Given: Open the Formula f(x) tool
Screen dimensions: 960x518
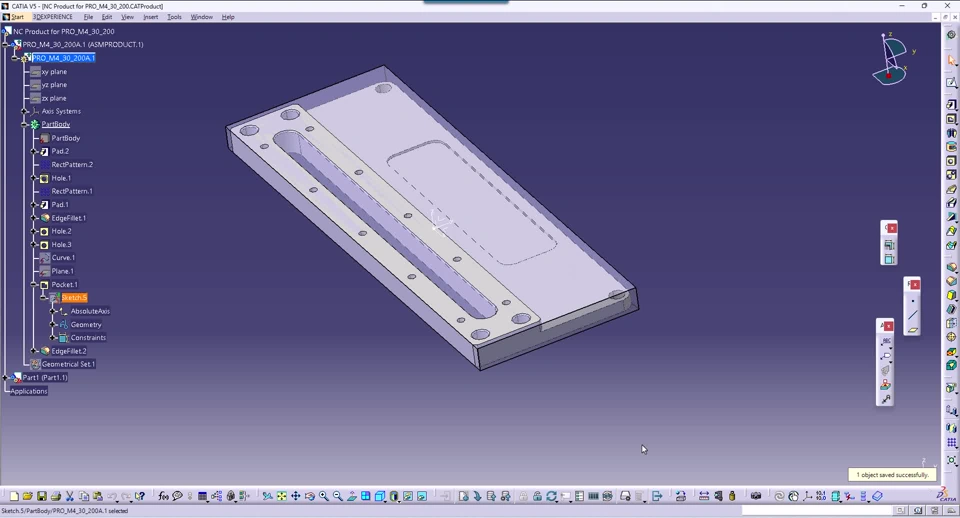Looking at the screenshot, I should (x=163, y=496).
